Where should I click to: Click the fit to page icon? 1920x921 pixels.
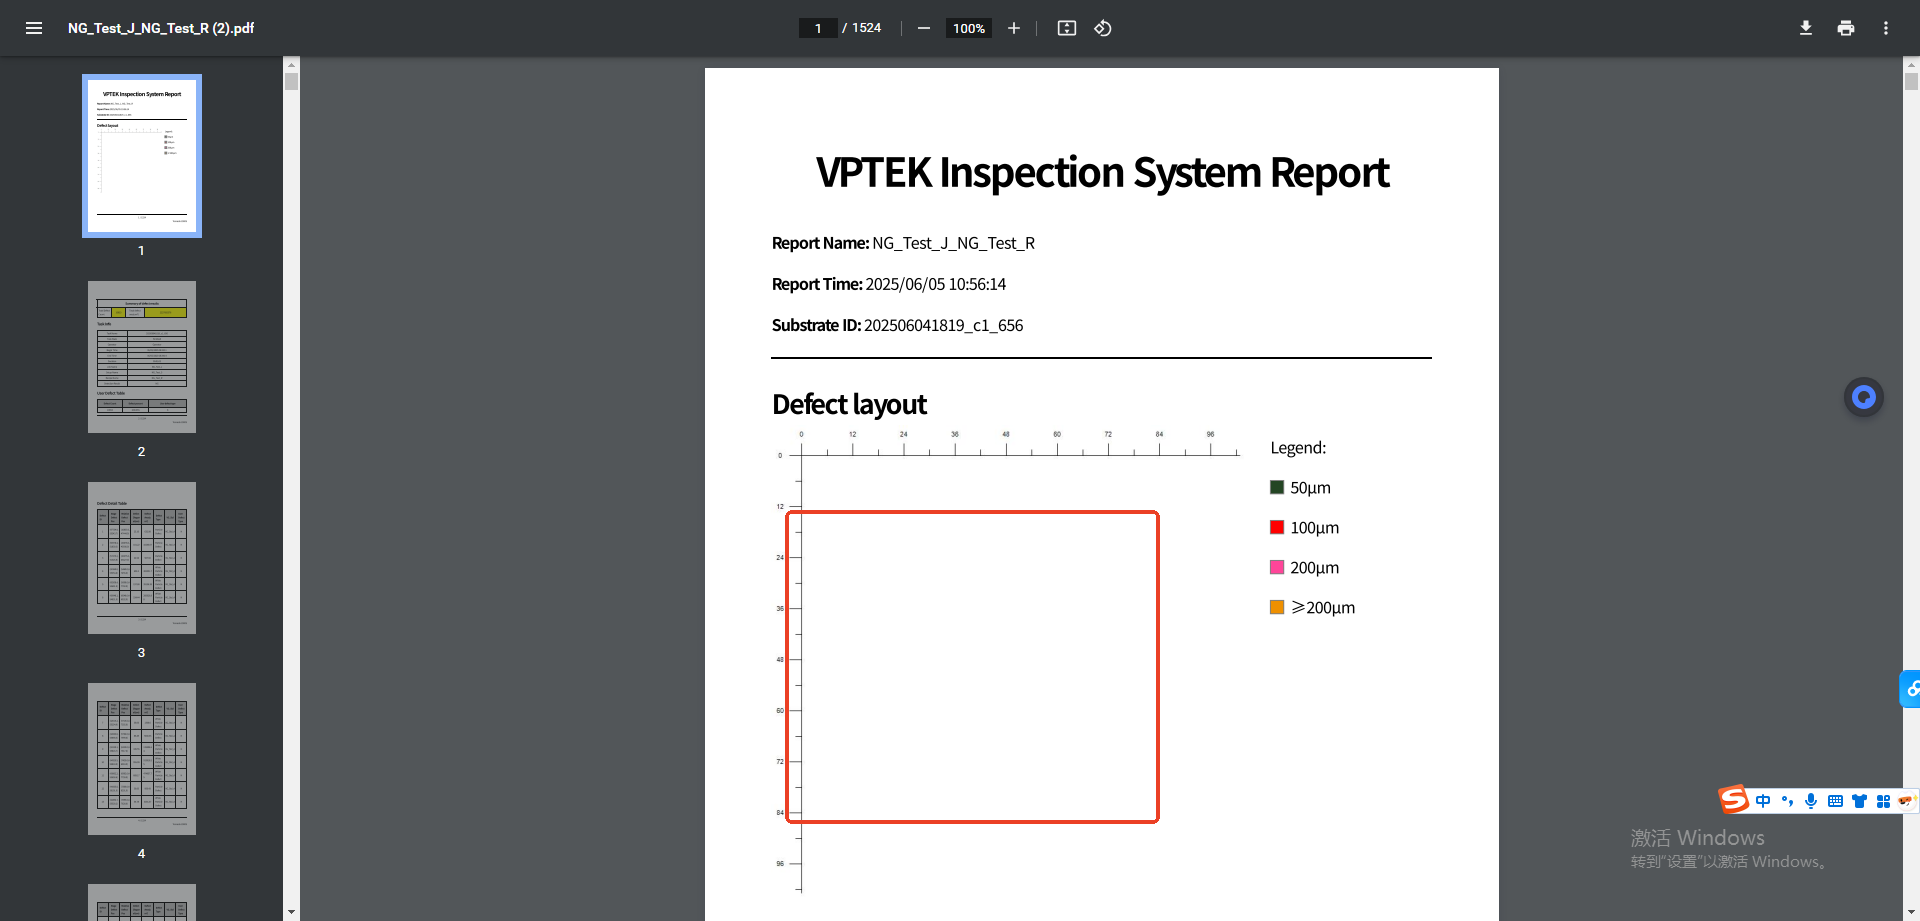tap(1067, 28)
